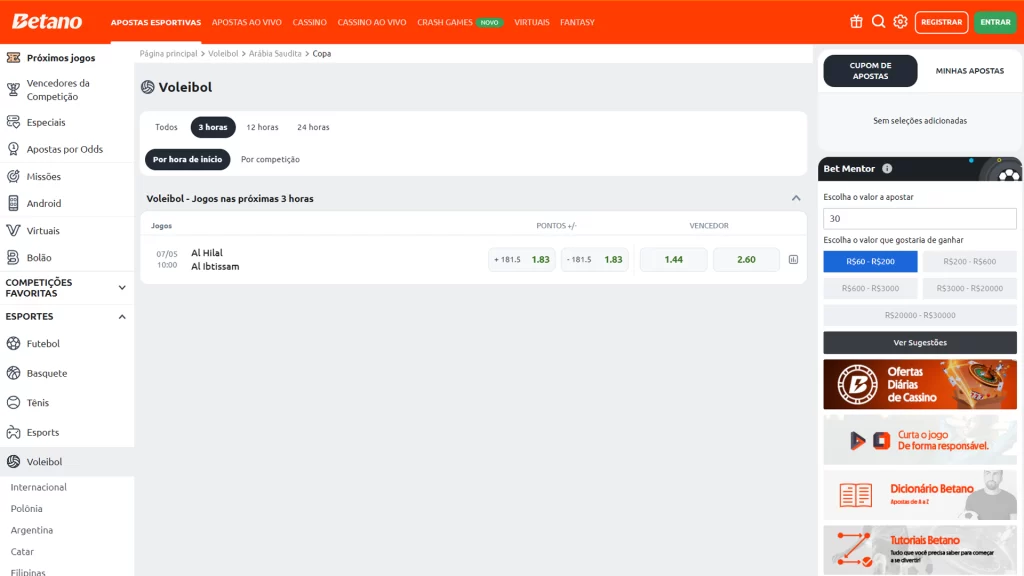
Task: Open Tutoriais Betano banner
Action: pyautogui.click(x=920, y=550)
